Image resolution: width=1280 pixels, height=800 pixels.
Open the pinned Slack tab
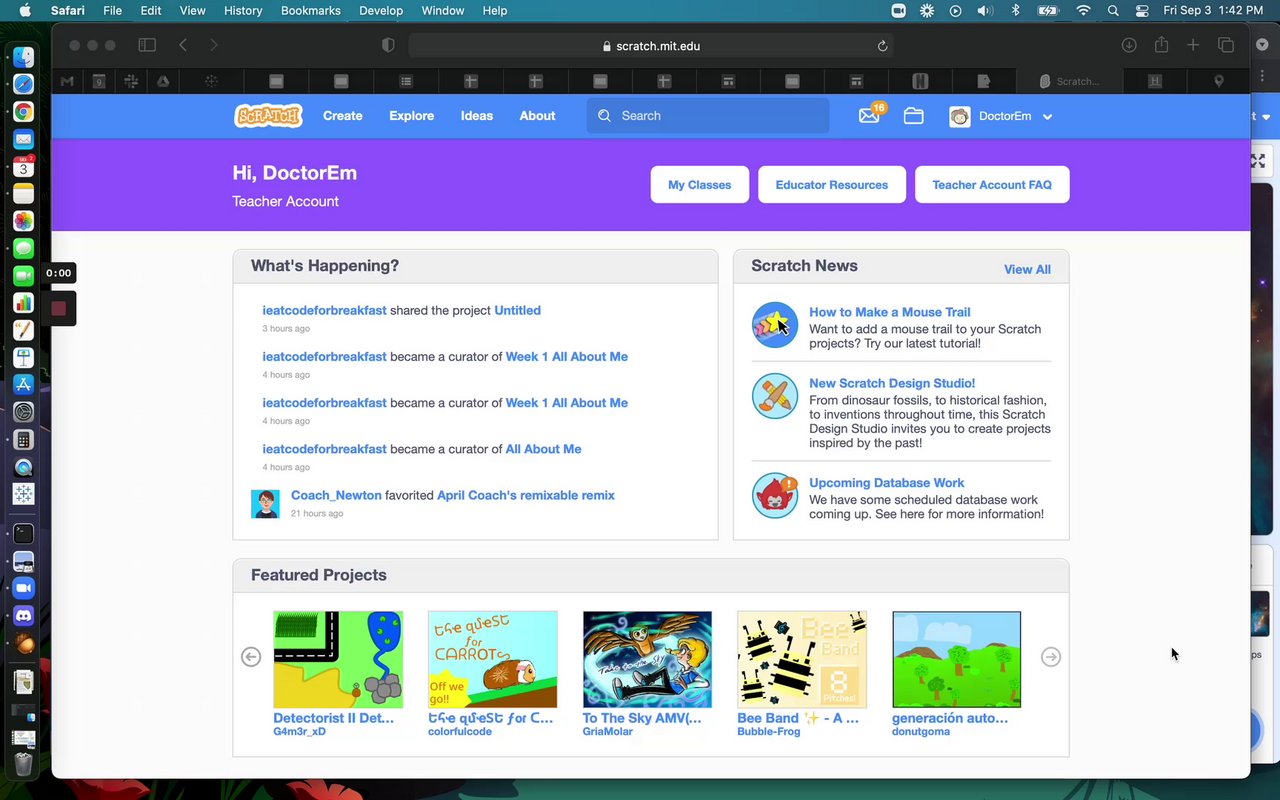pyautogui.click(x=131, y=81)
